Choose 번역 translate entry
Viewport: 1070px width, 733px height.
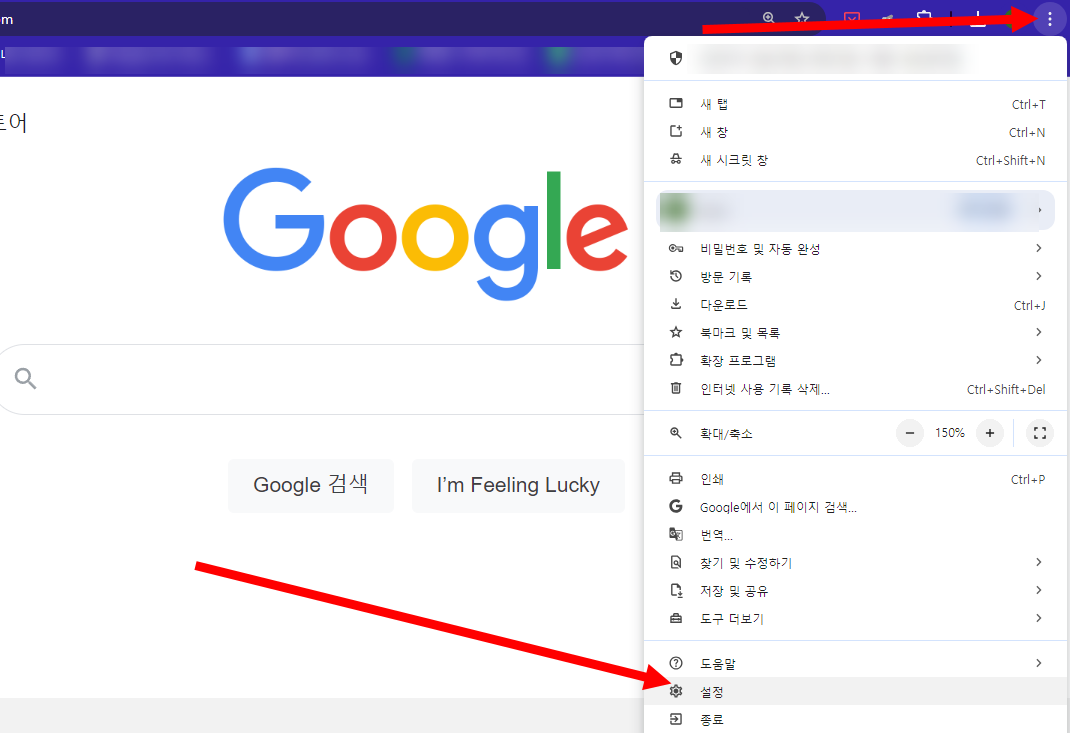(856, 535)
